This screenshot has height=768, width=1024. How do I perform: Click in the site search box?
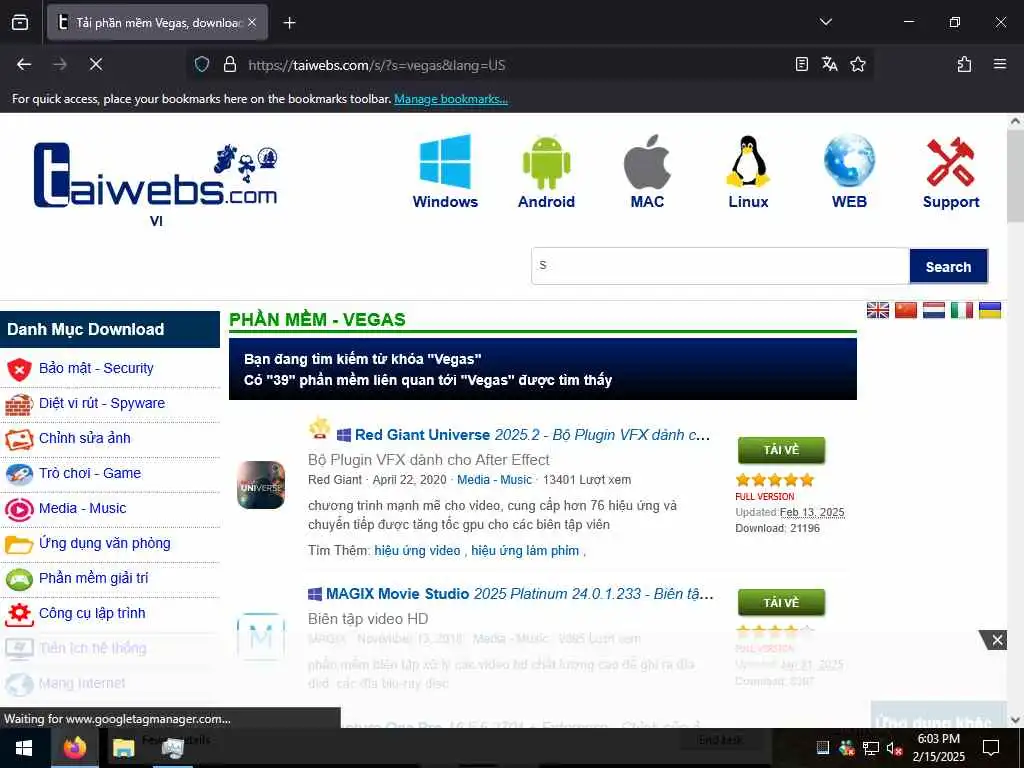point(720,266)
